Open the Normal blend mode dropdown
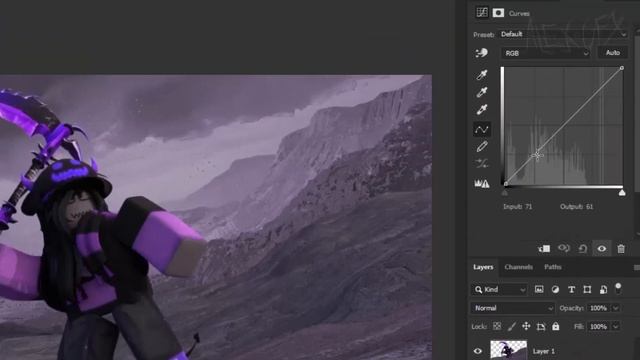Viewport: 640px width, 360px height. (x=512, y=308)
